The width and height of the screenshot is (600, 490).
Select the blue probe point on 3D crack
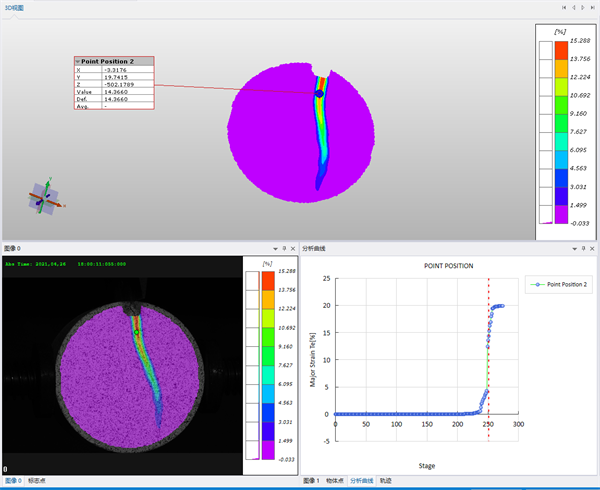320,93
